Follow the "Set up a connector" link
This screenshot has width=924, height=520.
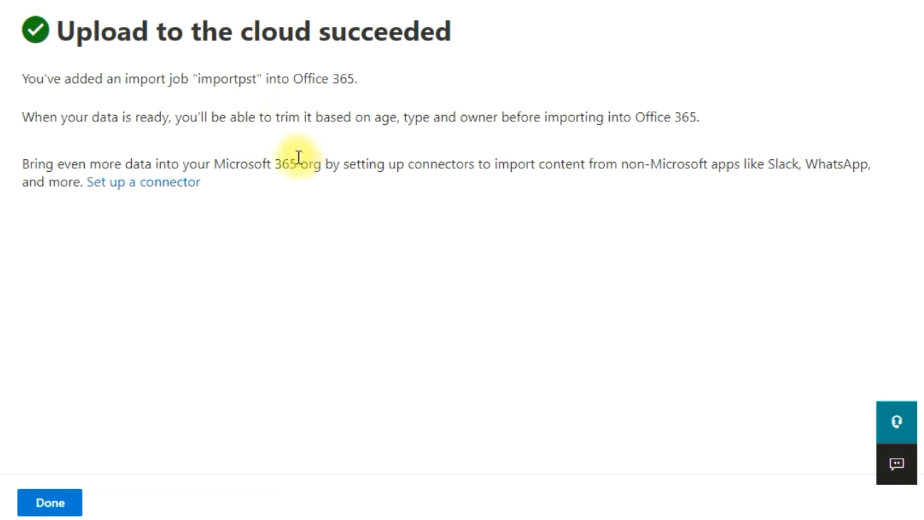tap(143, 182)
